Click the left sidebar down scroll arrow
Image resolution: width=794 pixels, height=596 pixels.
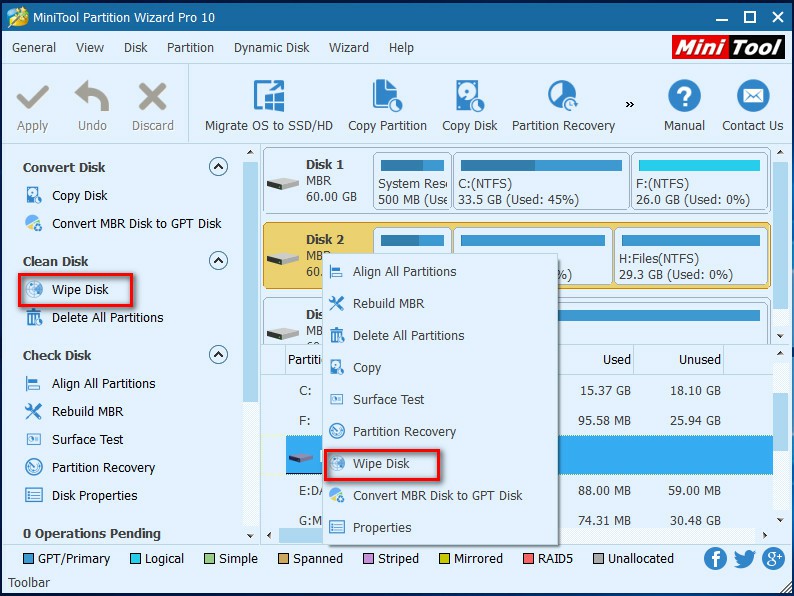pyautogui.click(x=250, y=535)
